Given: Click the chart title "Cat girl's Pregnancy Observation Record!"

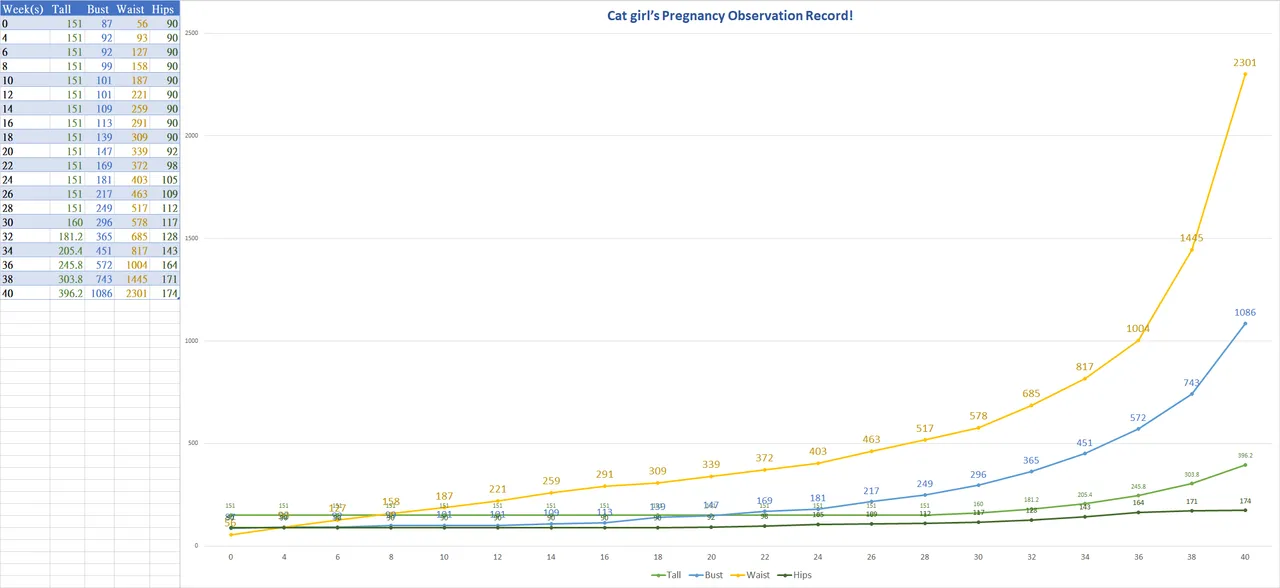Looking at the screenshot, I should pos(730,17).
